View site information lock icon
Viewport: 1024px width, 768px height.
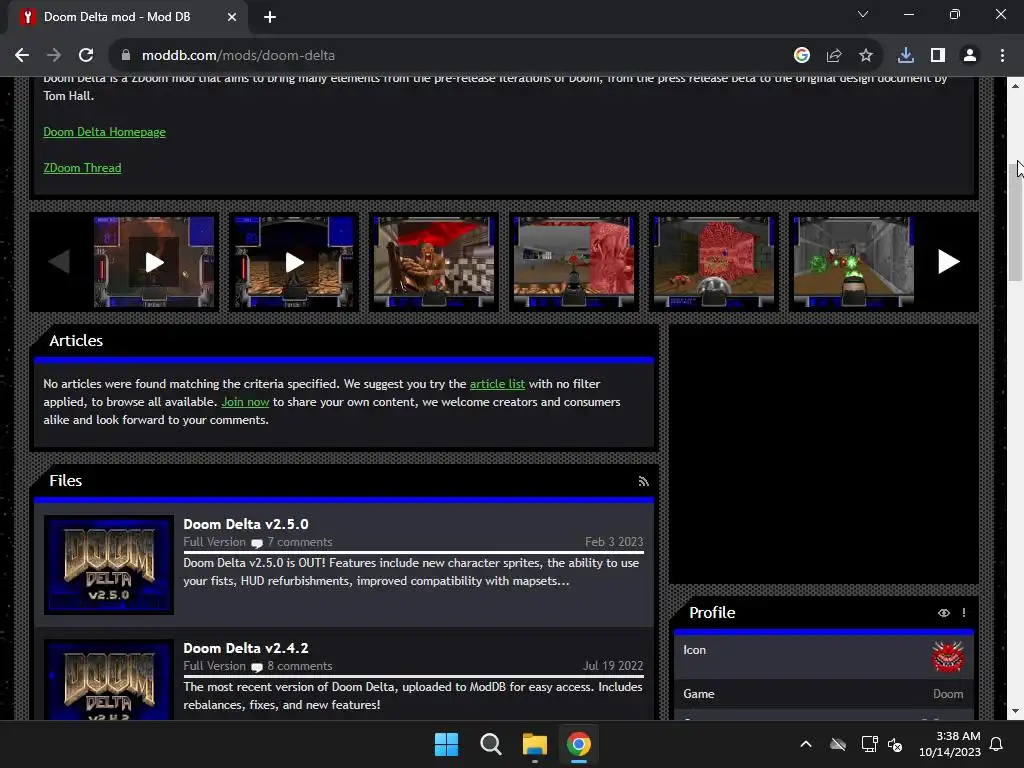(x=126, y=56)
